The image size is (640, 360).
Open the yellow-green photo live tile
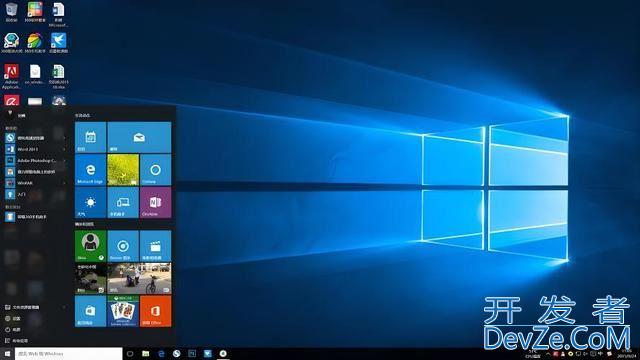(x=123, y=170)
